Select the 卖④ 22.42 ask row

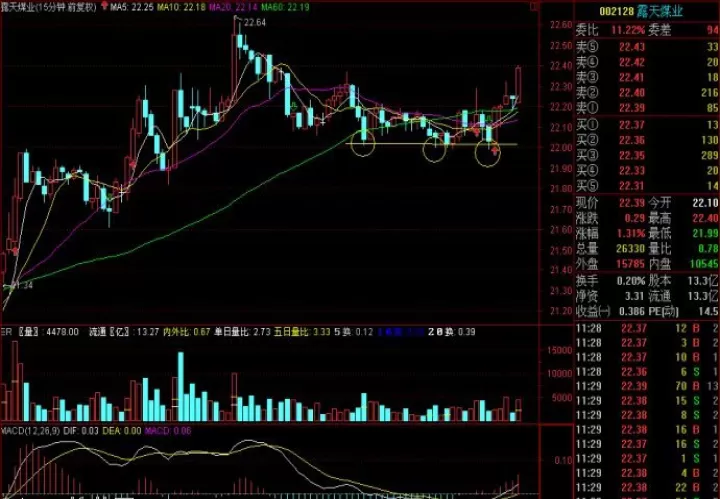coord(647,62)
